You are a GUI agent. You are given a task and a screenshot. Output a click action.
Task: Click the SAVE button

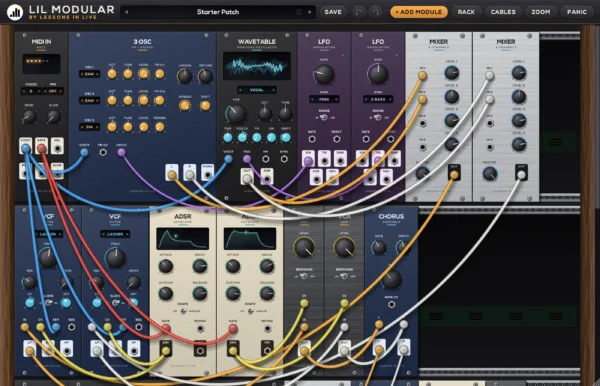(x=333, y=12)
